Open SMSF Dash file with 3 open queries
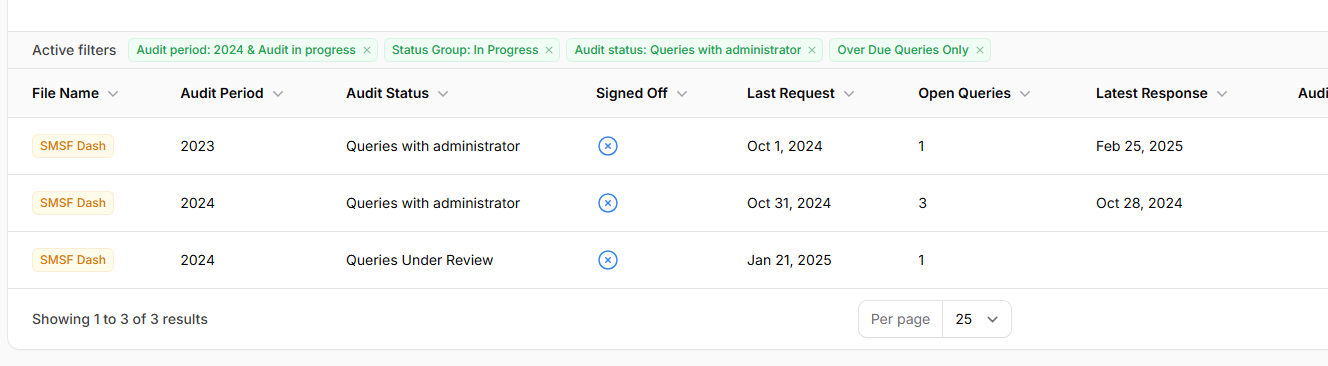1328x366 pixels. 73,203
